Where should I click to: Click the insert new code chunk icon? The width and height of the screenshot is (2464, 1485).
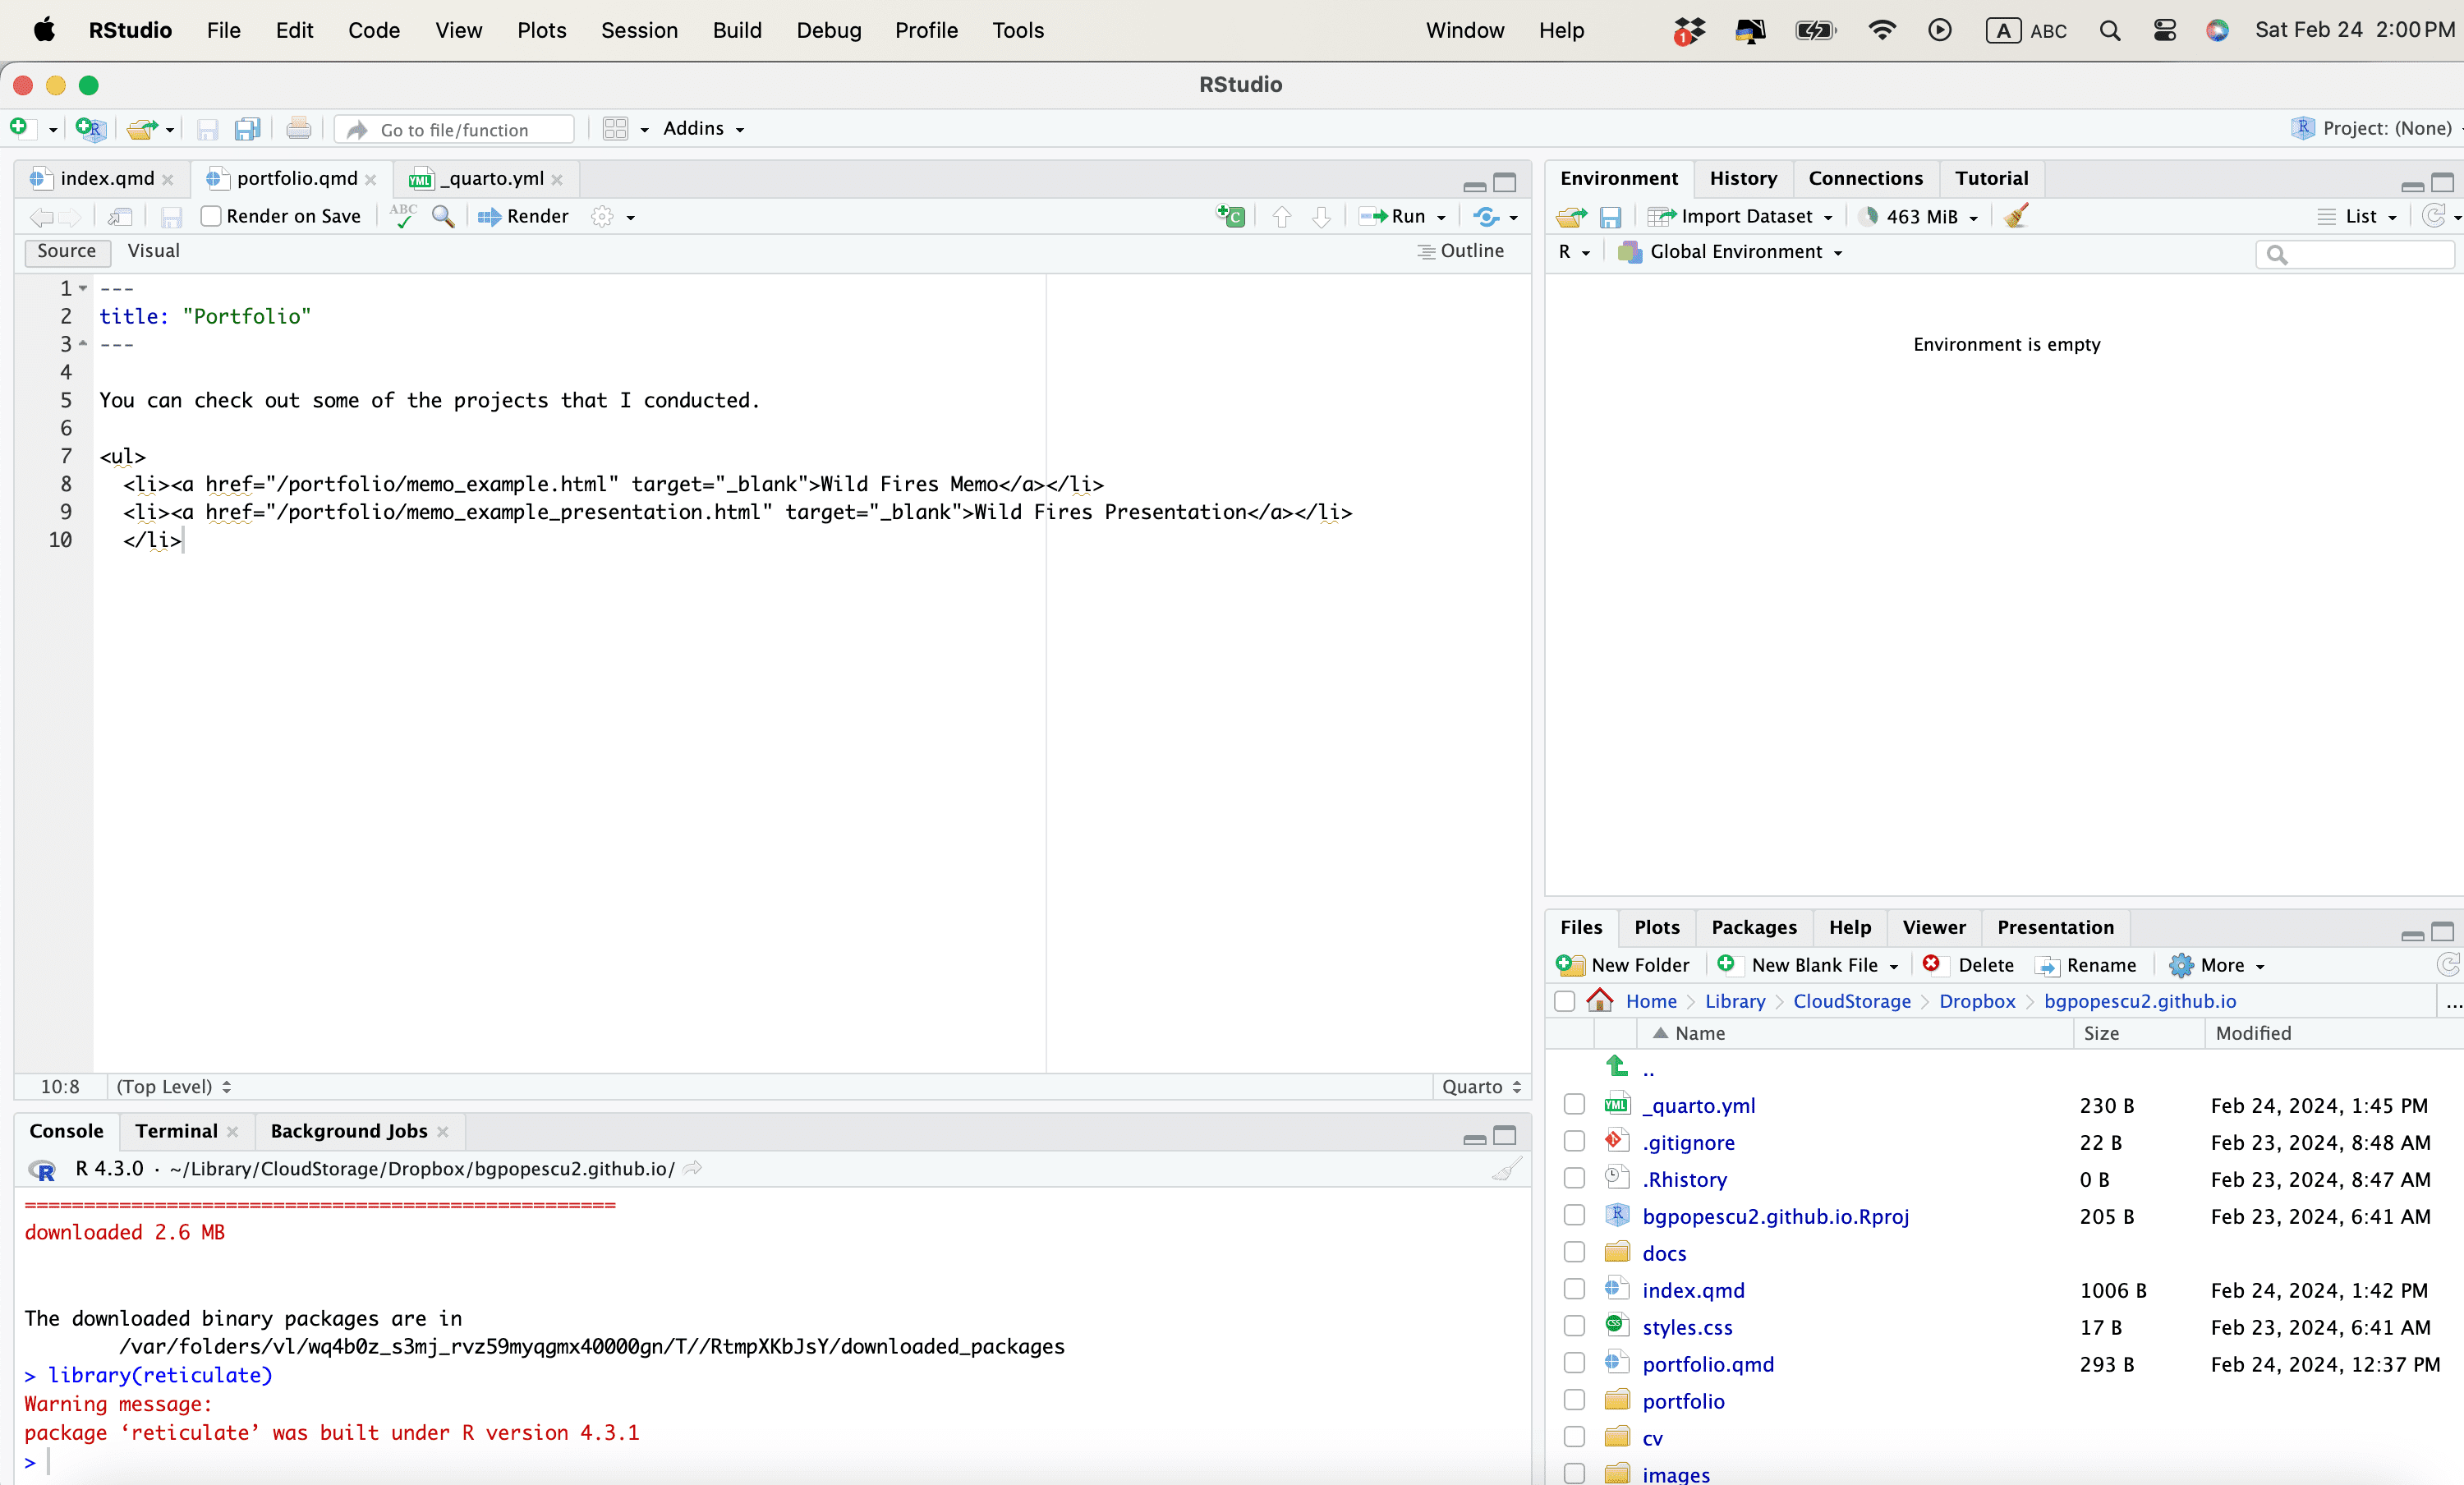pos(1230,216)
